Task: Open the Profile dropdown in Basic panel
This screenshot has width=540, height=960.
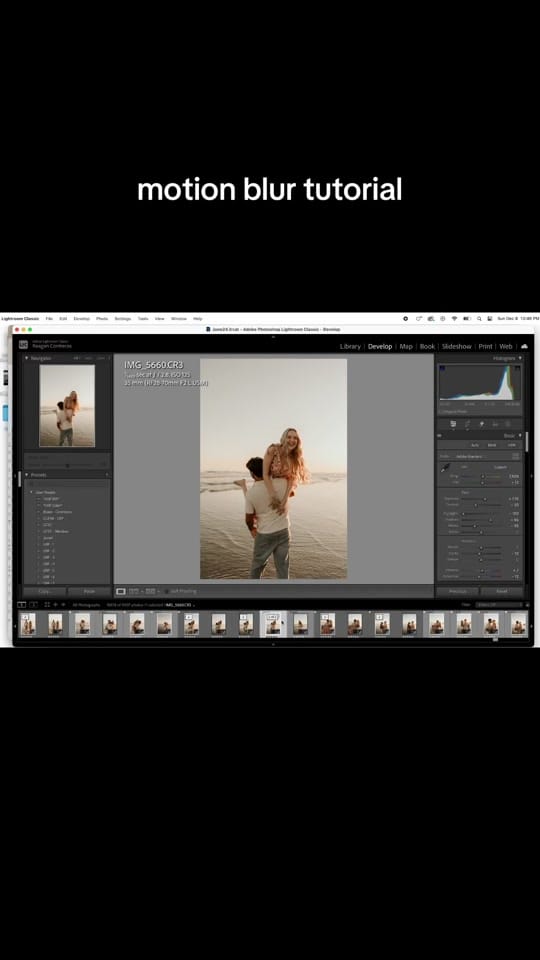Action: pos(471,456)
